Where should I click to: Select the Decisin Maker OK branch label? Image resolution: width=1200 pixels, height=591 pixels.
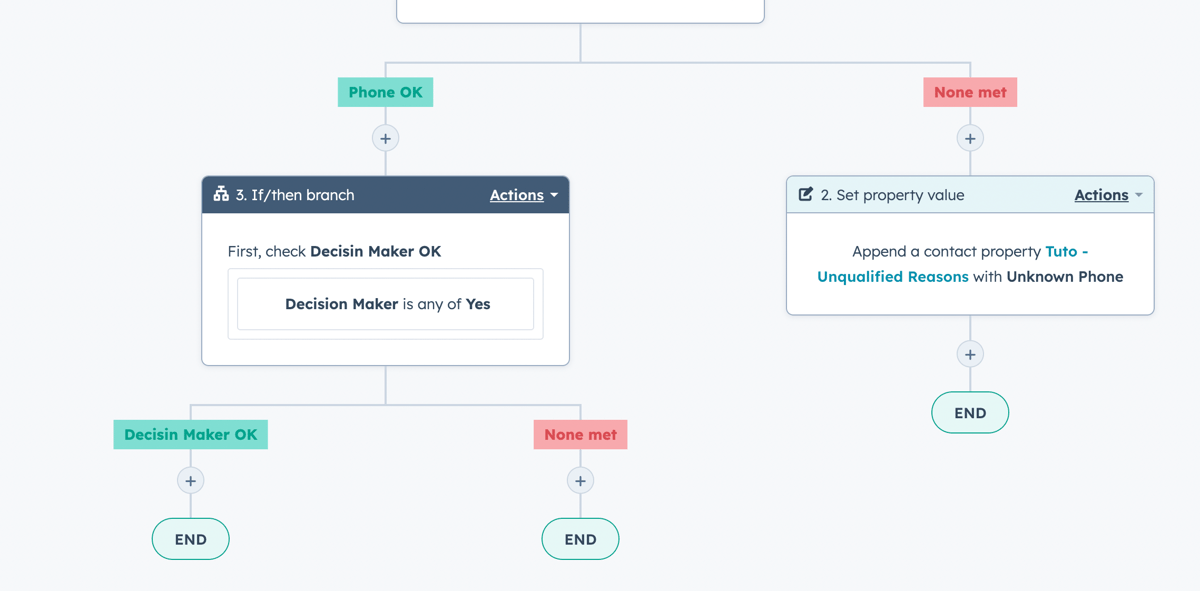point(190,434)
